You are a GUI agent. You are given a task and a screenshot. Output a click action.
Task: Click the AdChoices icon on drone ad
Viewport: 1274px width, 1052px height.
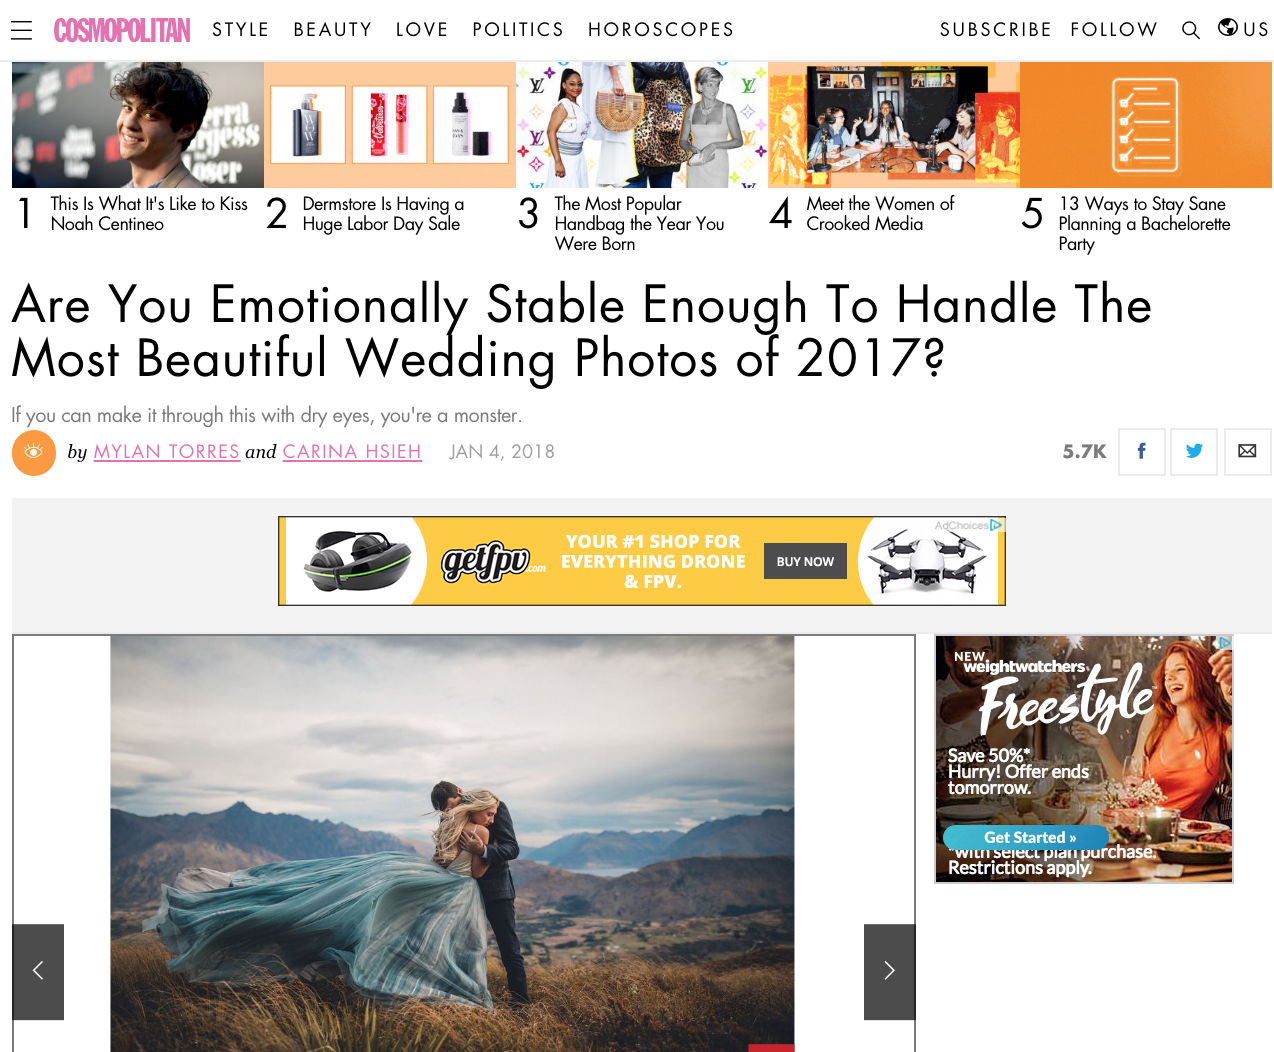pyautogui.click(x=996, y=525)
